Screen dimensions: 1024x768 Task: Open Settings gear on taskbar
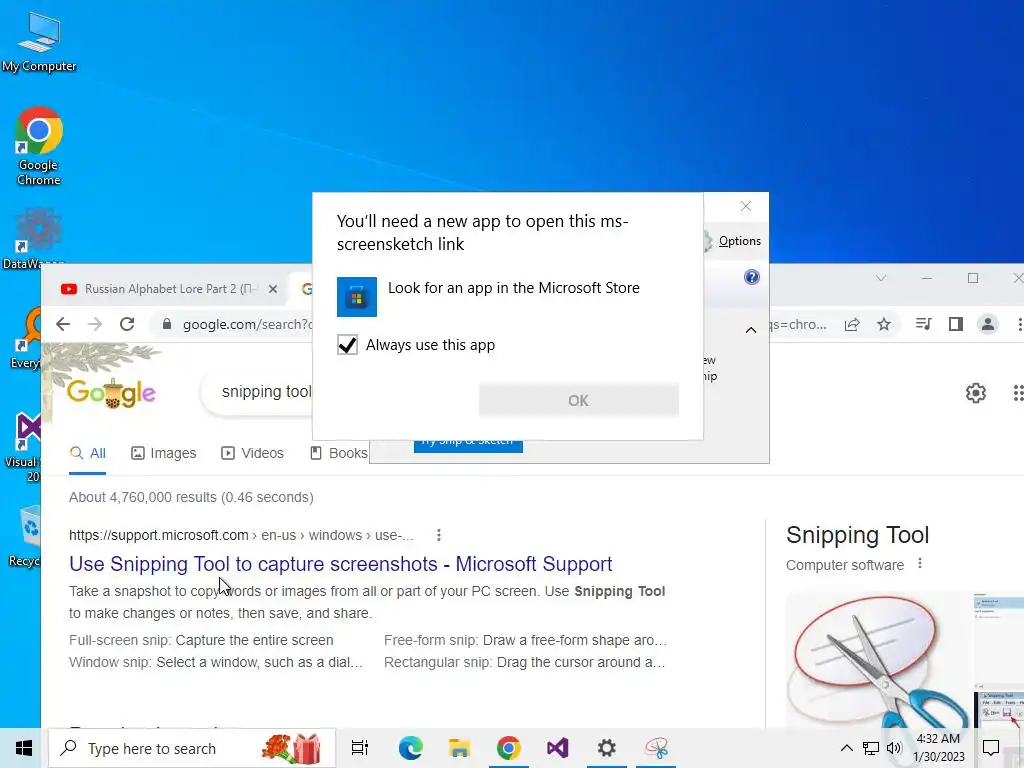tap(607, 748)
